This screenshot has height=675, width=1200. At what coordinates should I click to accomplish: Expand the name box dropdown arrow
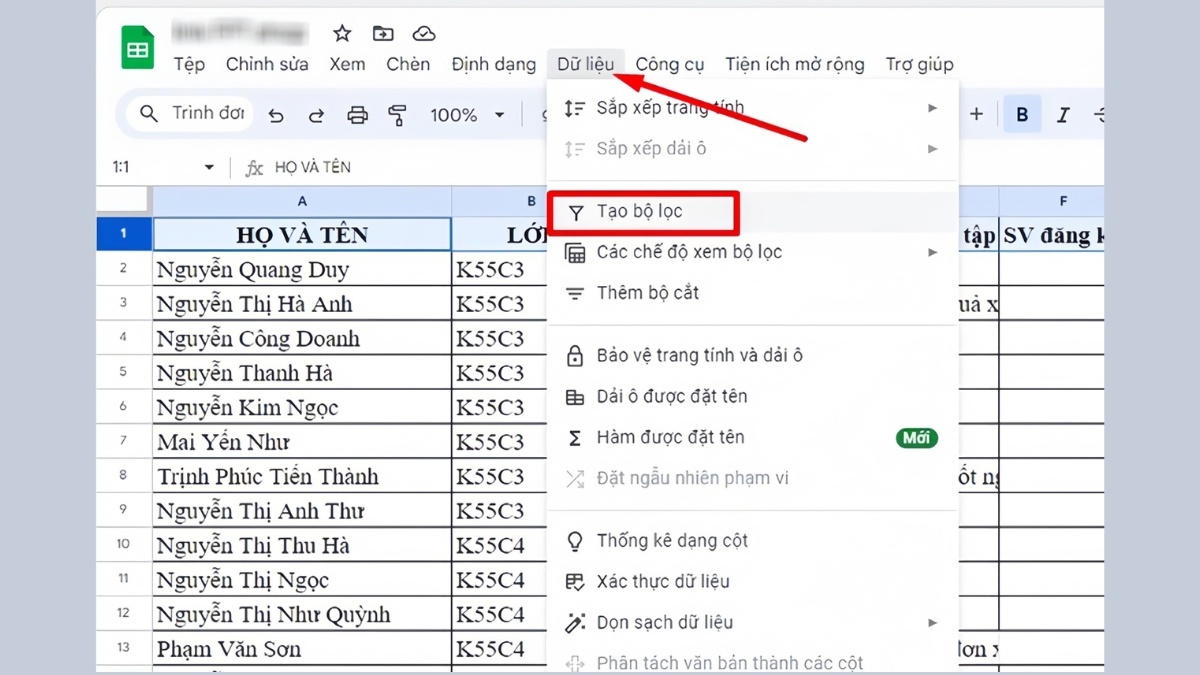[209, 167]
